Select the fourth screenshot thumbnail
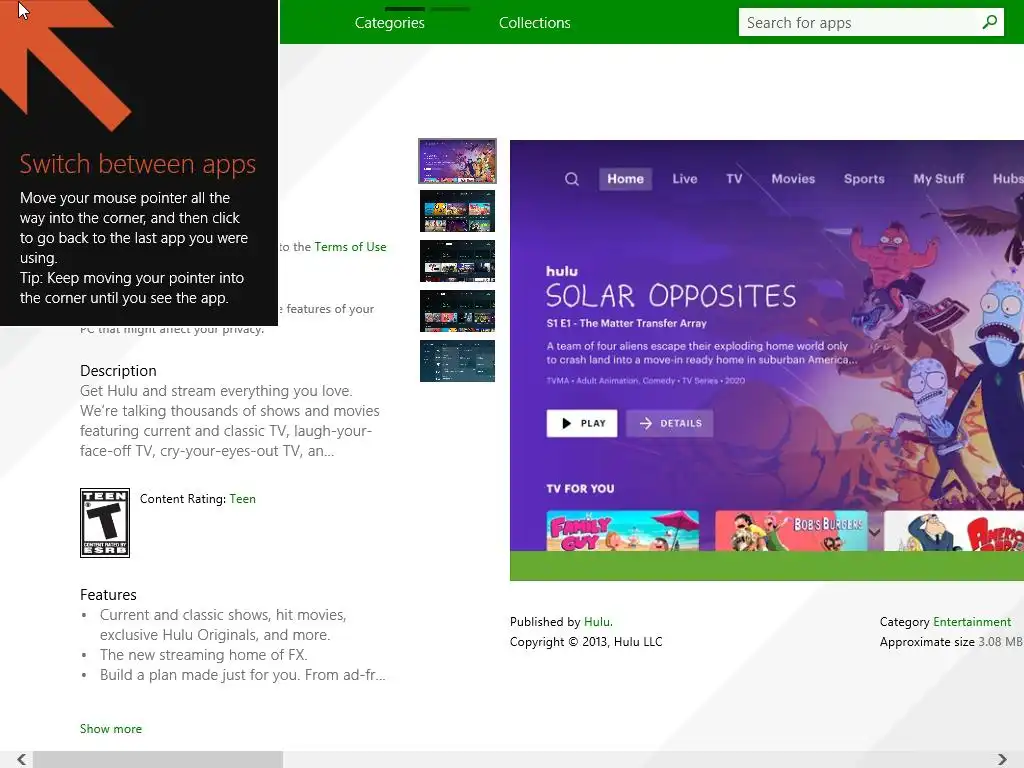 (x=457, y=311)
